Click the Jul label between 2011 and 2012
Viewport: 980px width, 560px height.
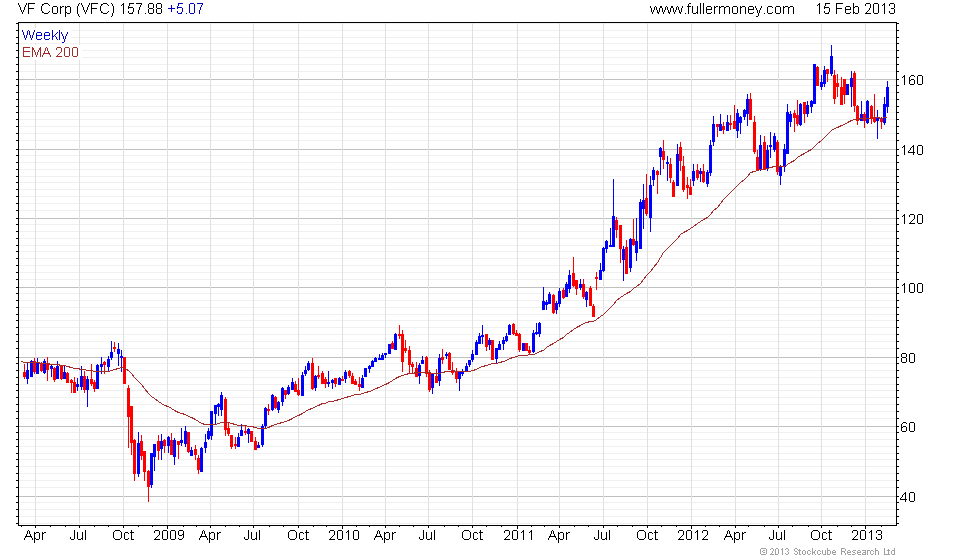pos(602,536)
